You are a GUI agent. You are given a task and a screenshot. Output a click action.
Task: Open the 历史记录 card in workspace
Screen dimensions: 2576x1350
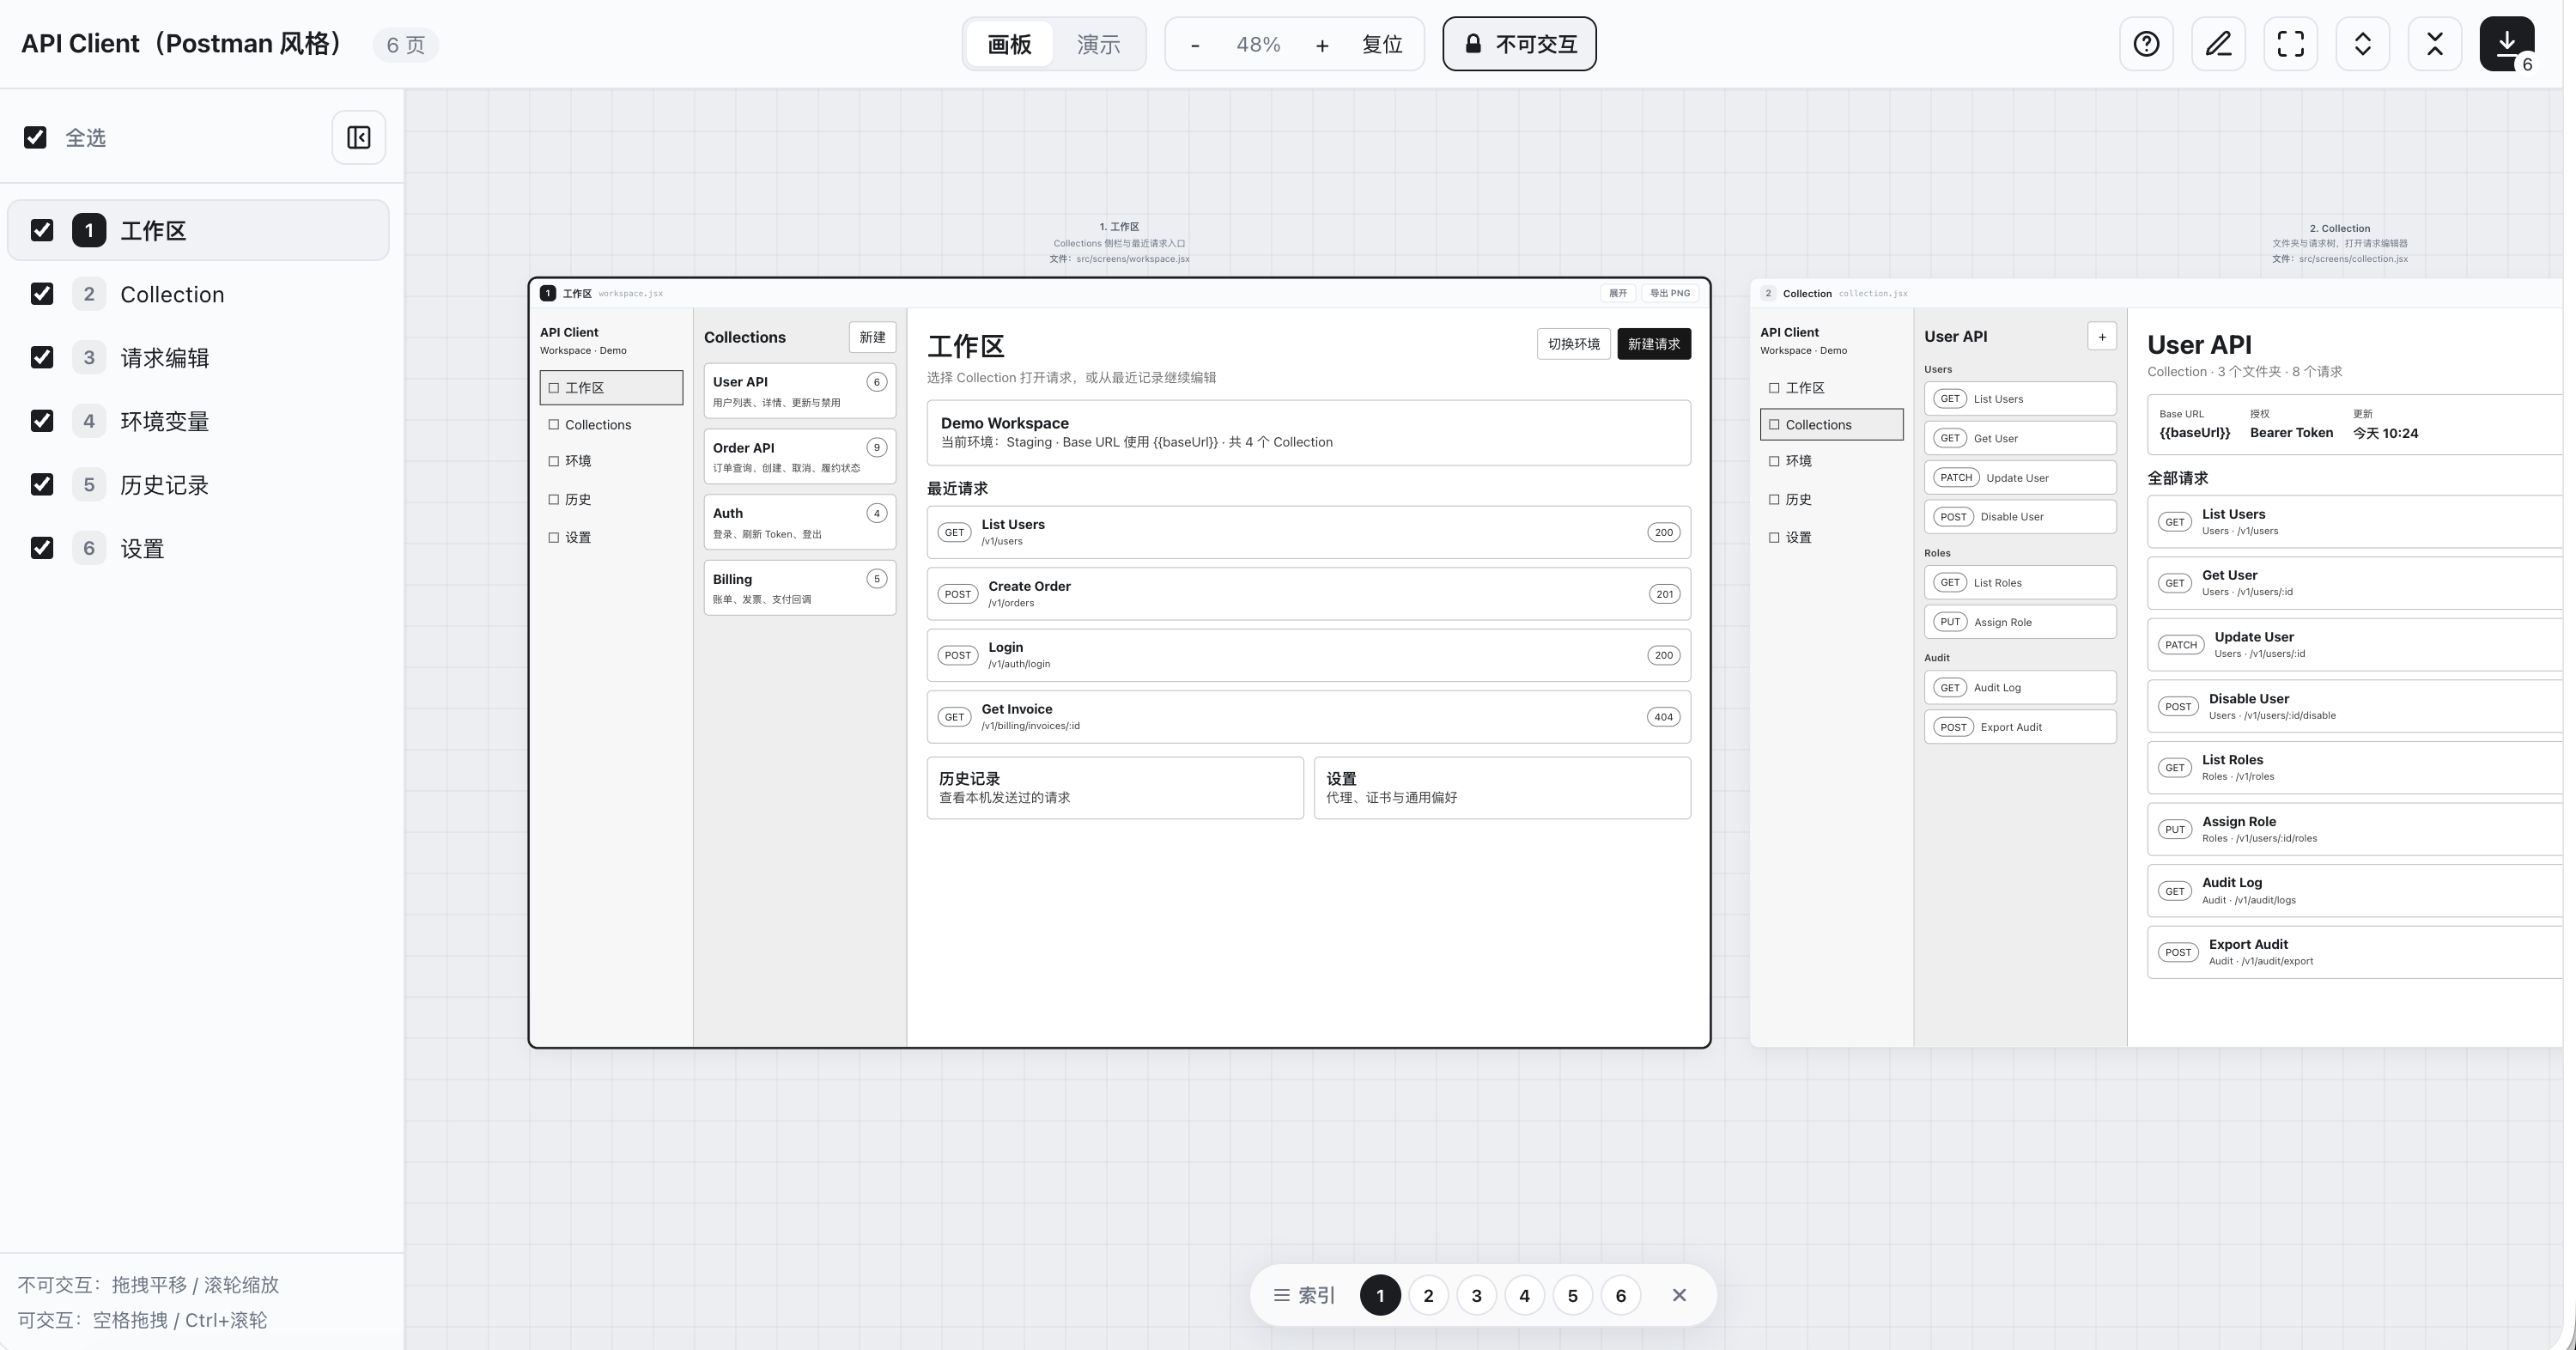pyautogui.click(x=1115, y=787)
